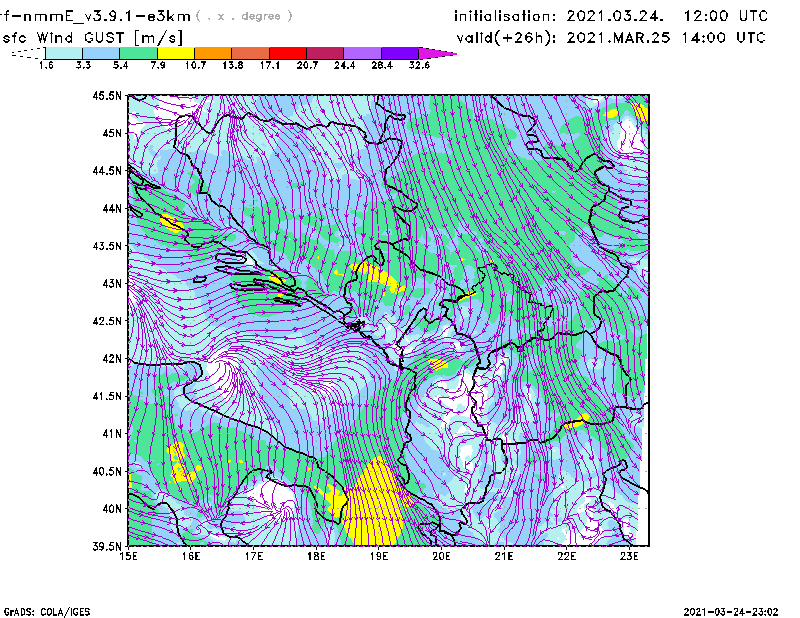Screen dimensions: 800x618
Task: Click the legend value 5.4
Action: click(x=120, y=65)
